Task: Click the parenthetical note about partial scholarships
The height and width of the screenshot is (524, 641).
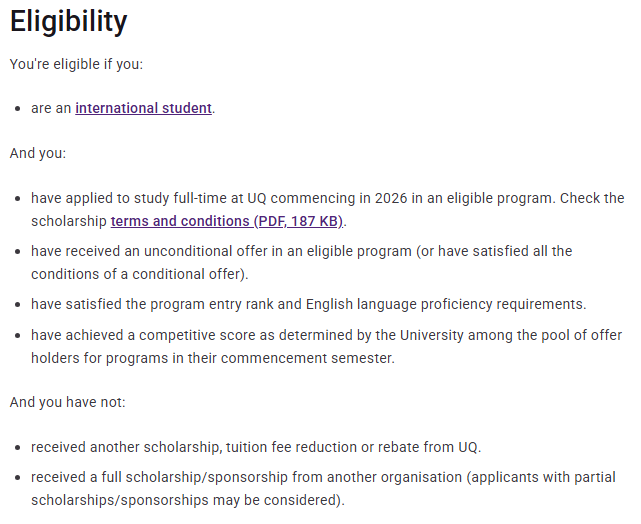Action: pyautogui.click(x=188, y=500)
